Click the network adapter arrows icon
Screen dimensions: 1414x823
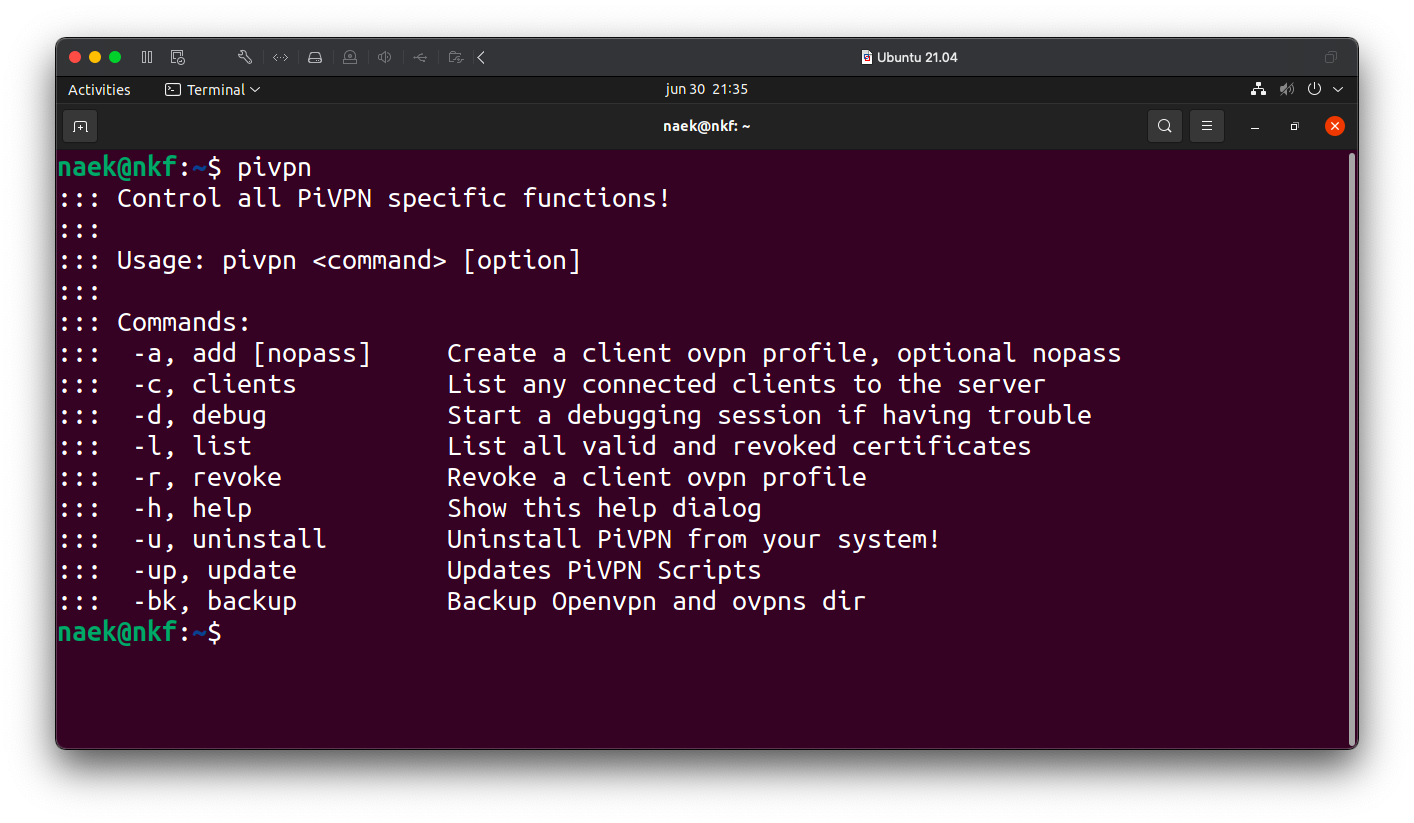[280, 57]
